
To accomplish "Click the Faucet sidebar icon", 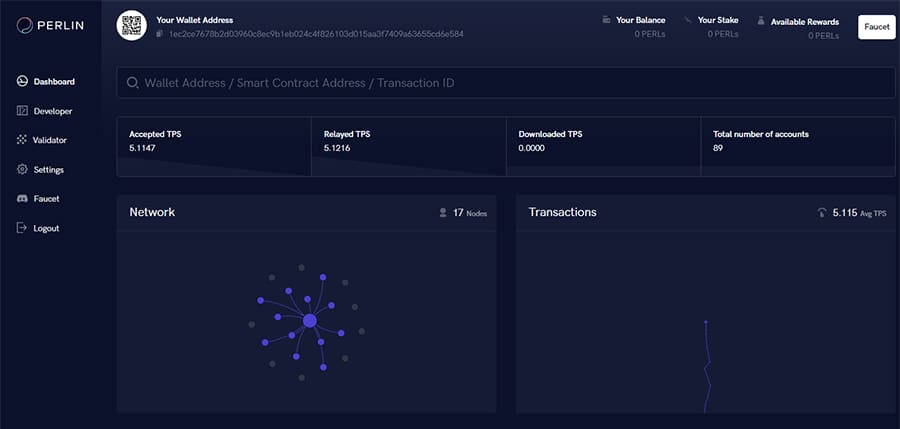I will (22, 199).
